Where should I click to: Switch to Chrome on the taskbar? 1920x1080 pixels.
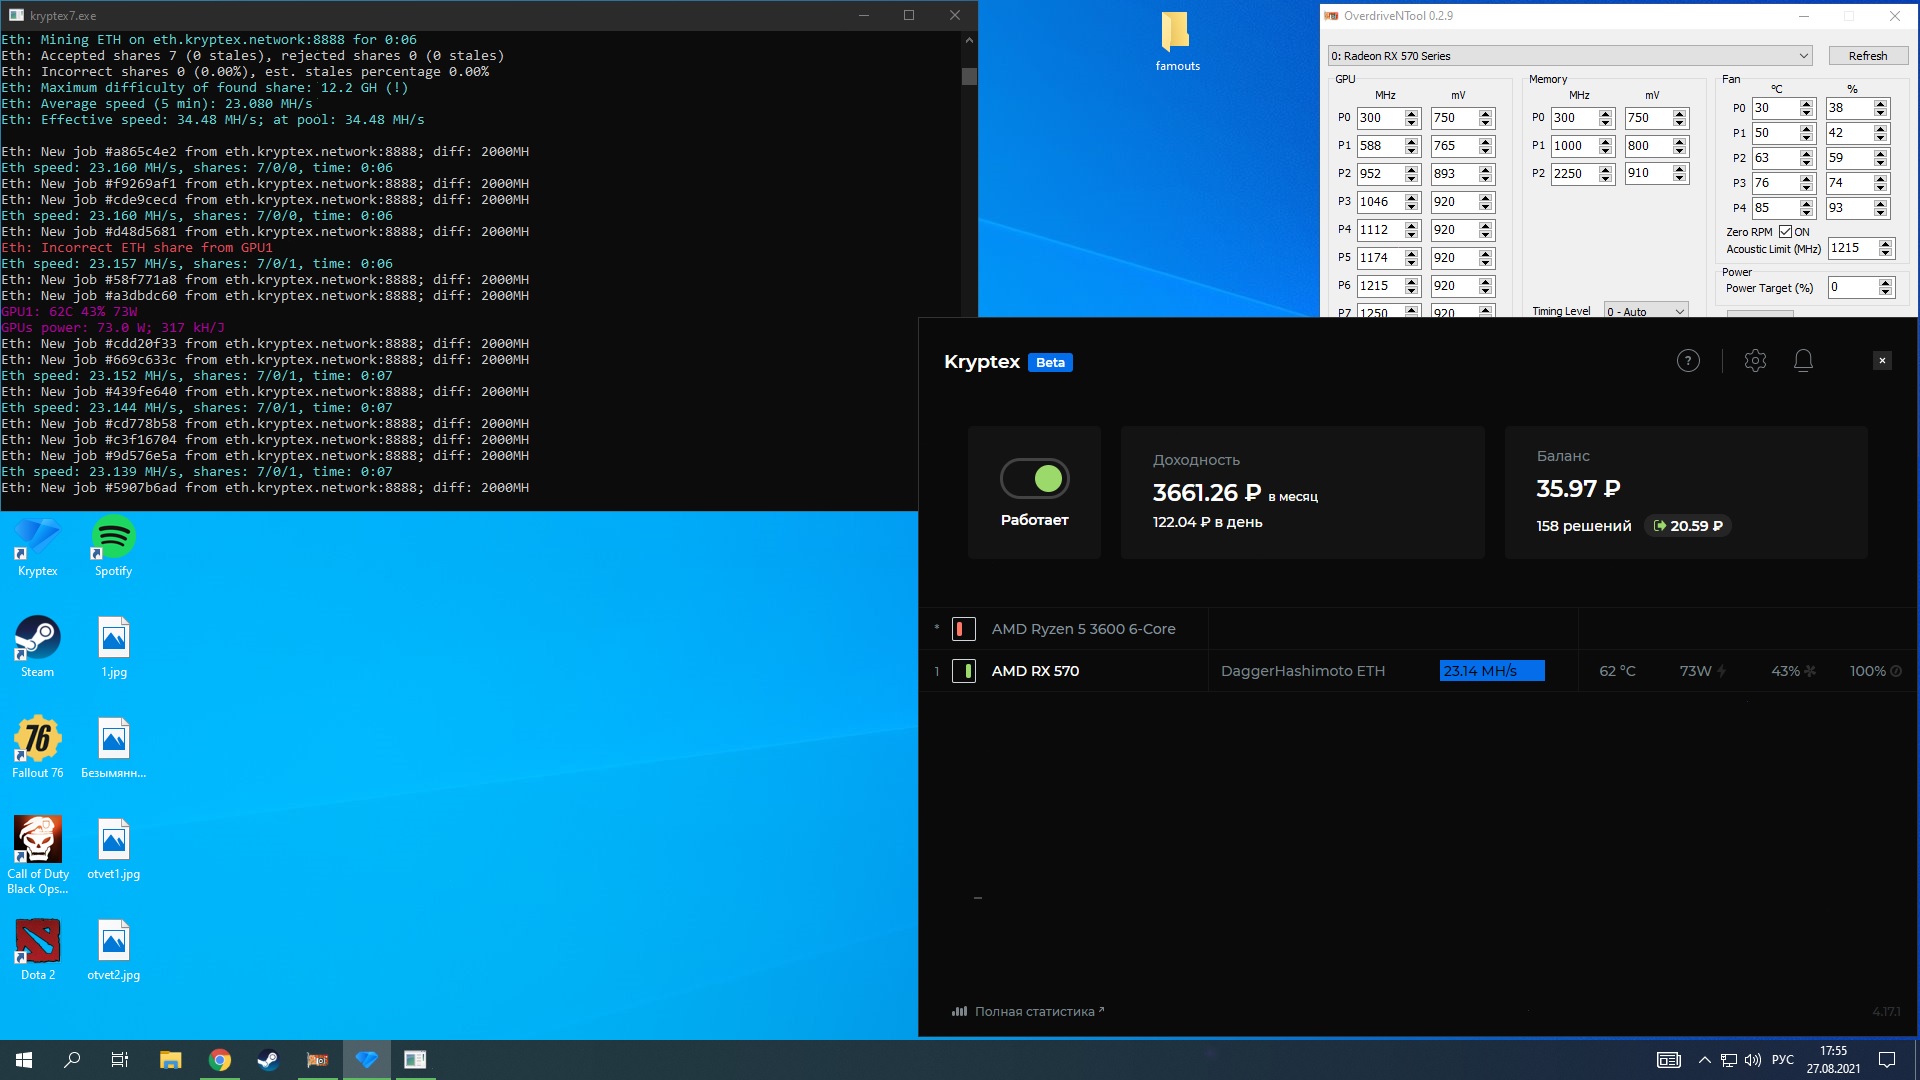click(220, 1060)
